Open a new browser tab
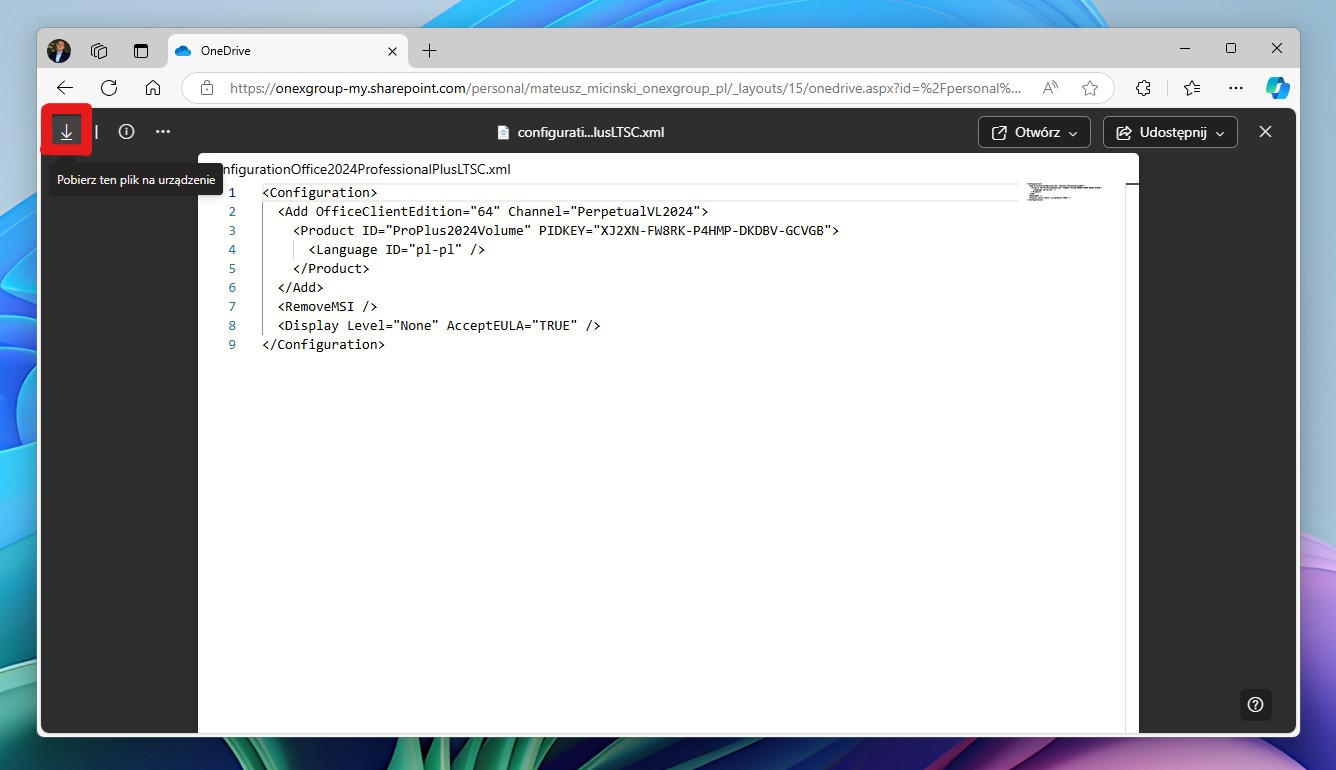Viewport: 1336px width, 770px height. [430, 51]
